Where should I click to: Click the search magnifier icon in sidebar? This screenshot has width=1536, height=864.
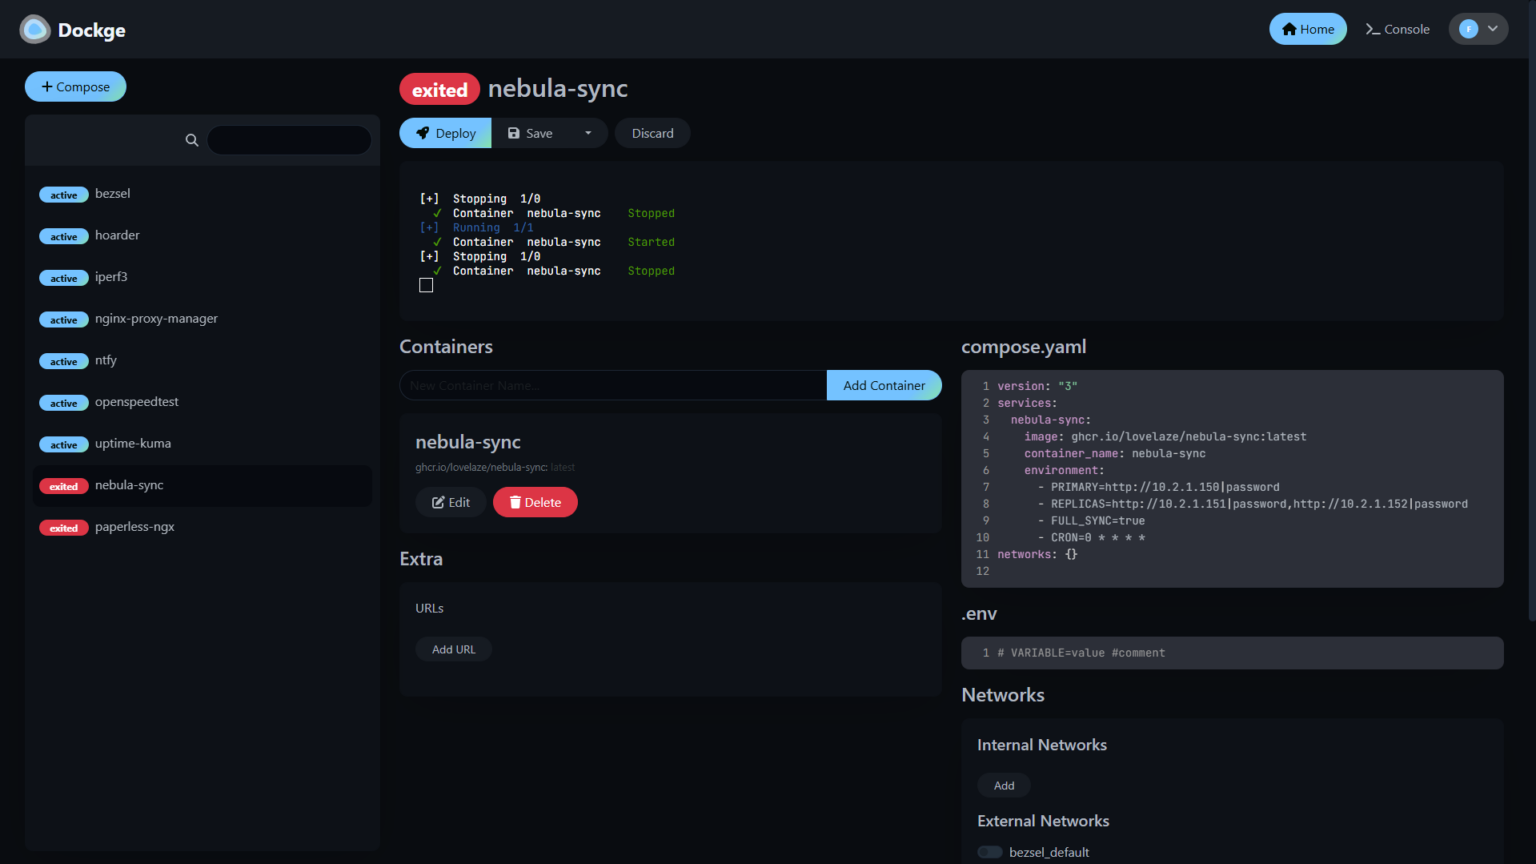pos(191,140)
